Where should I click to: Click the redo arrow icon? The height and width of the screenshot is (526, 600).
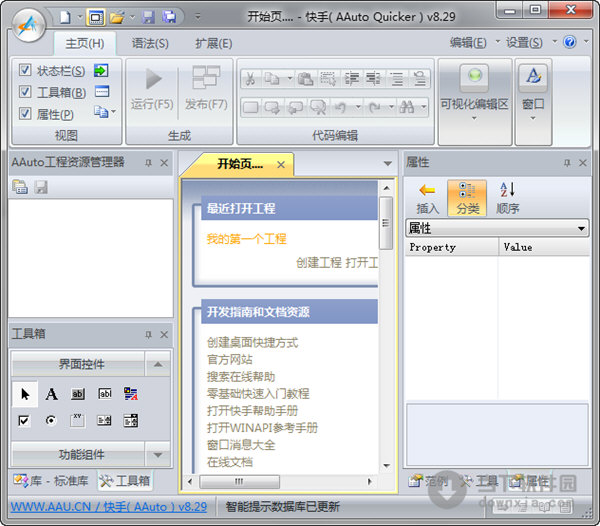pyautogui.click(x=374, y=107)
